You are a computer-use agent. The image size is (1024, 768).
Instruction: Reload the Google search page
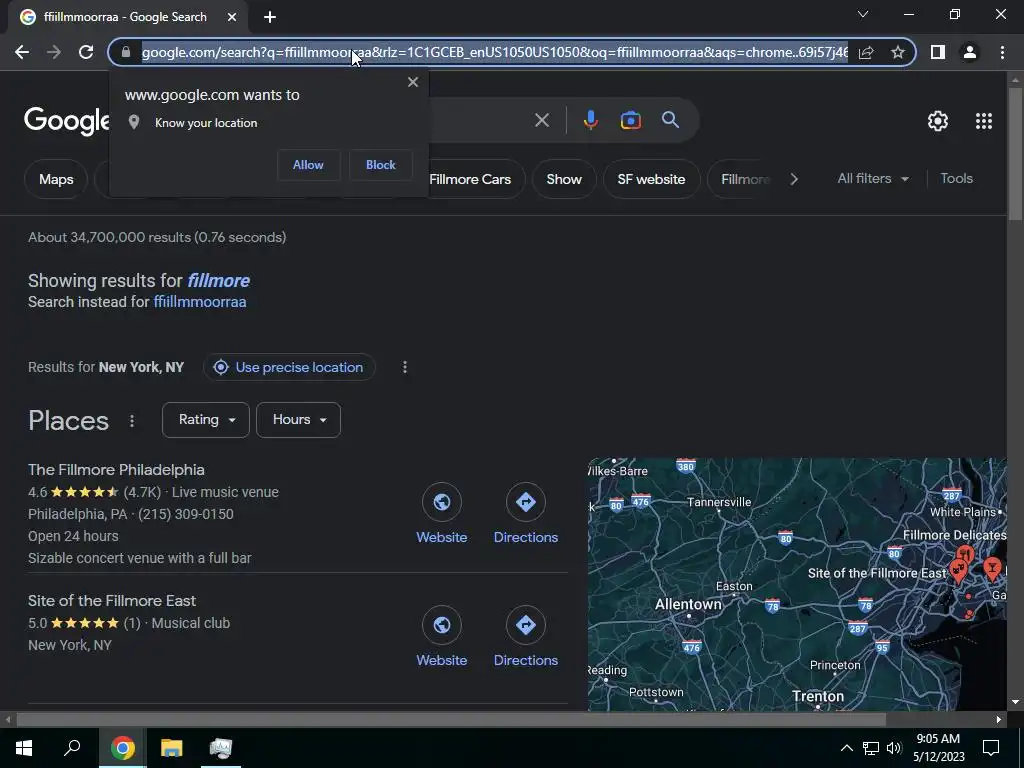pyautogui.click(x=86, y=52)
